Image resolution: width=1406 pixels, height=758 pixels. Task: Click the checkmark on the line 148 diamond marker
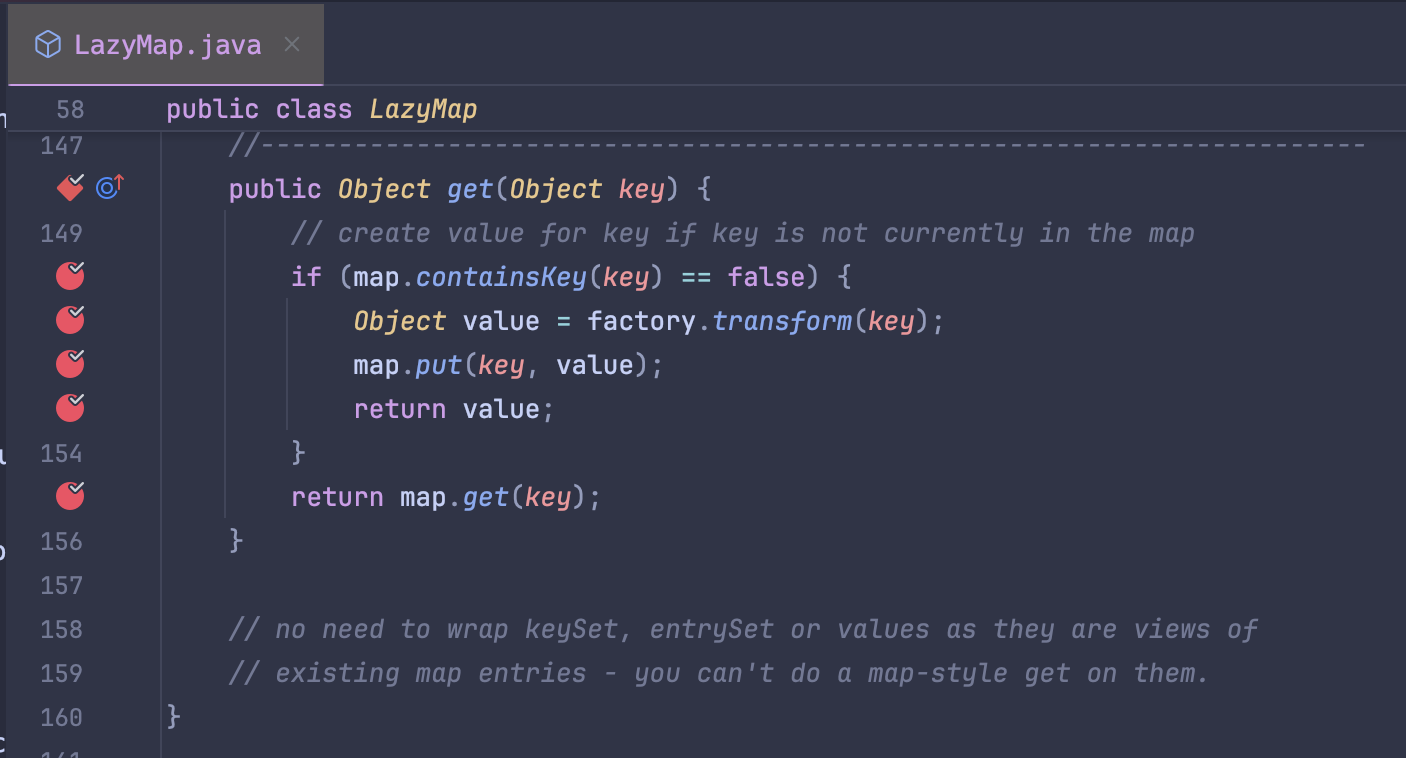(x=74, y=182)
